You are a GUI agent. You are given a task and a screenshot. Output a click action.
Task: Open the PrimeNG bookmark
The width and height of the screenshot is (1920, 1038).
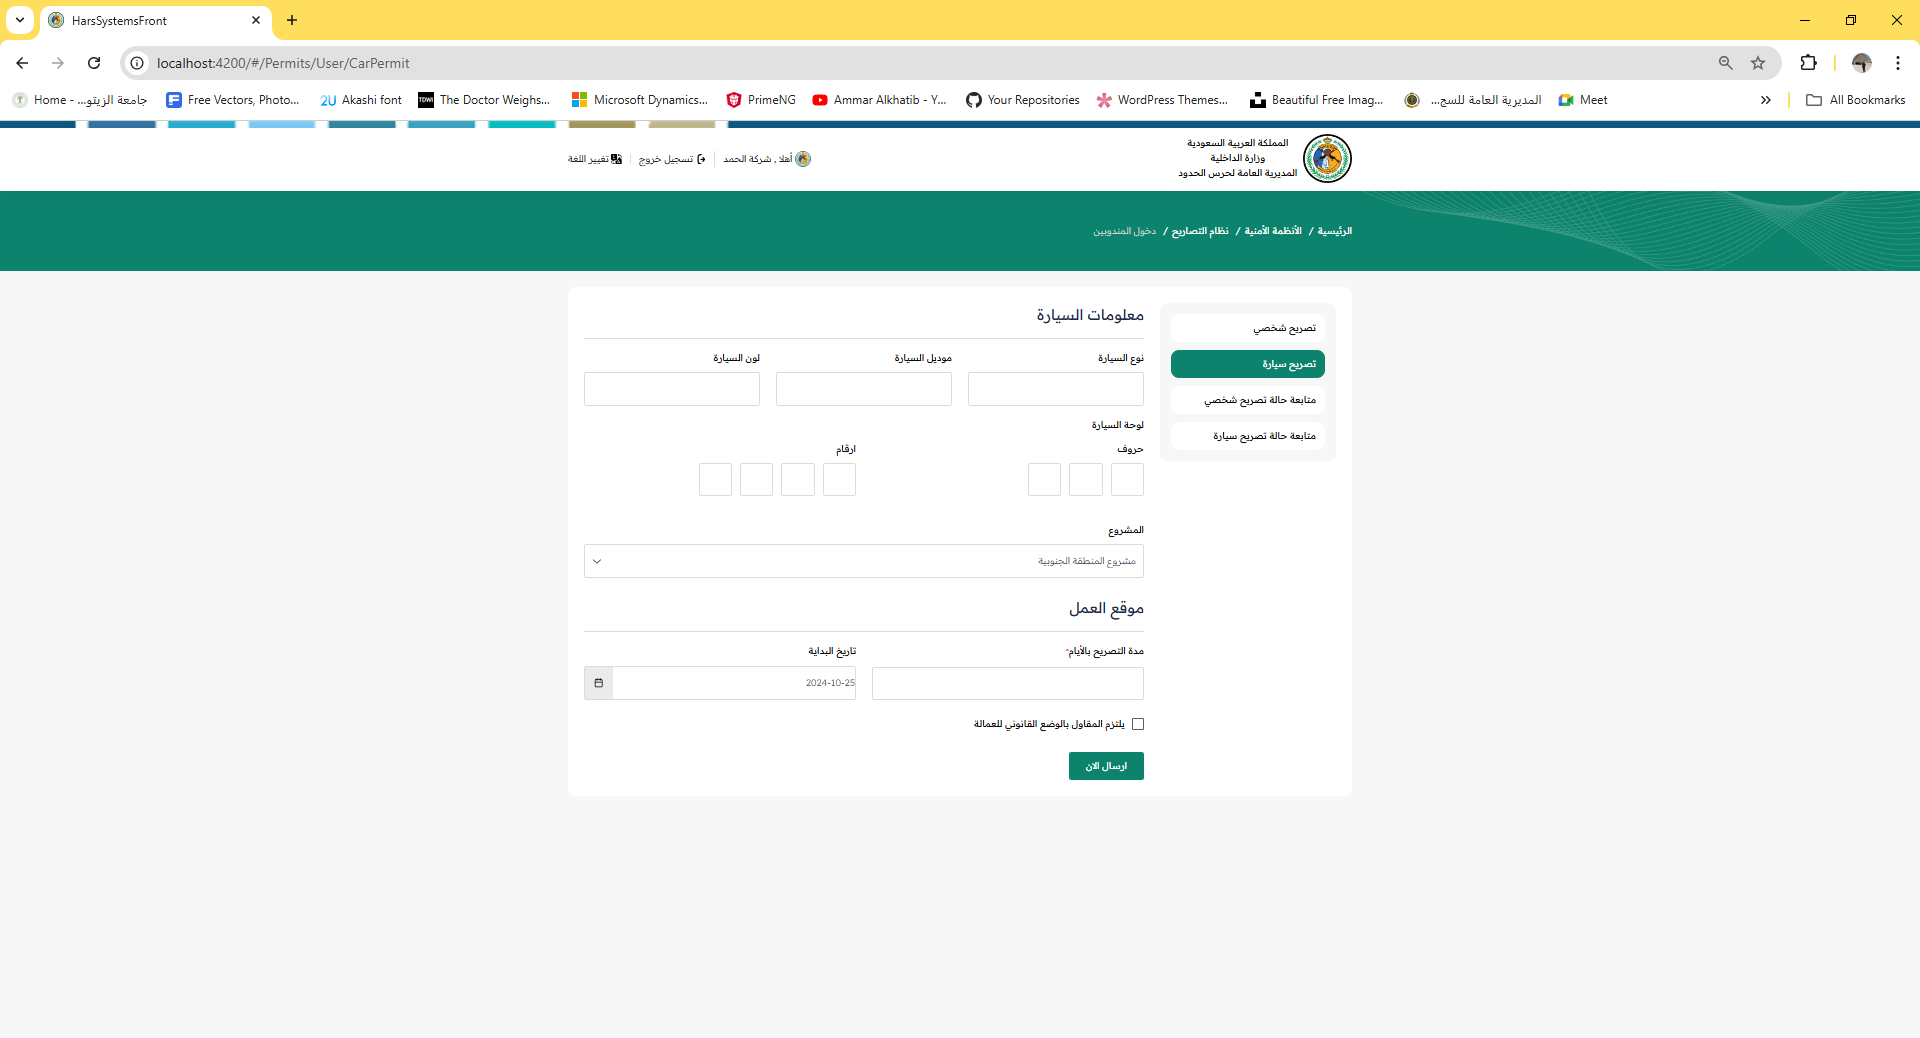[761, 100]
